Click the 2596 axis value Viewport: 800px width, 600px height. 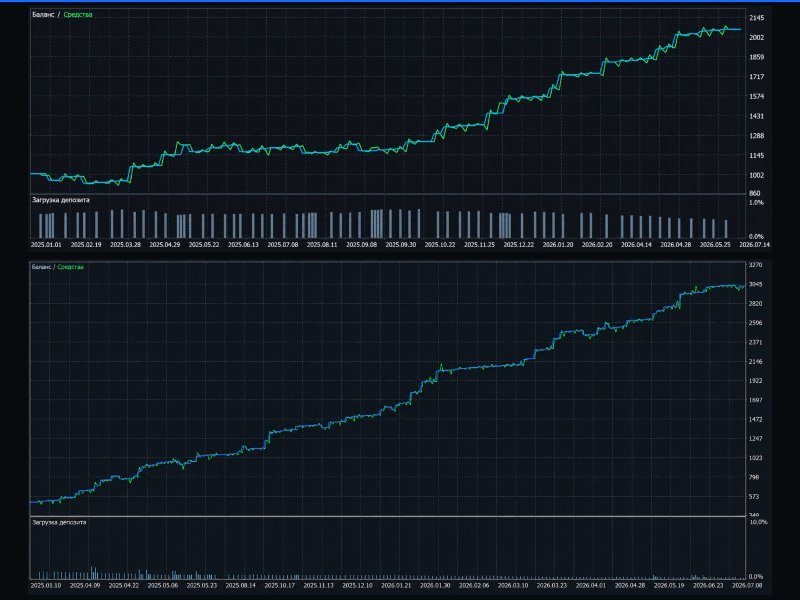[756, 323]
